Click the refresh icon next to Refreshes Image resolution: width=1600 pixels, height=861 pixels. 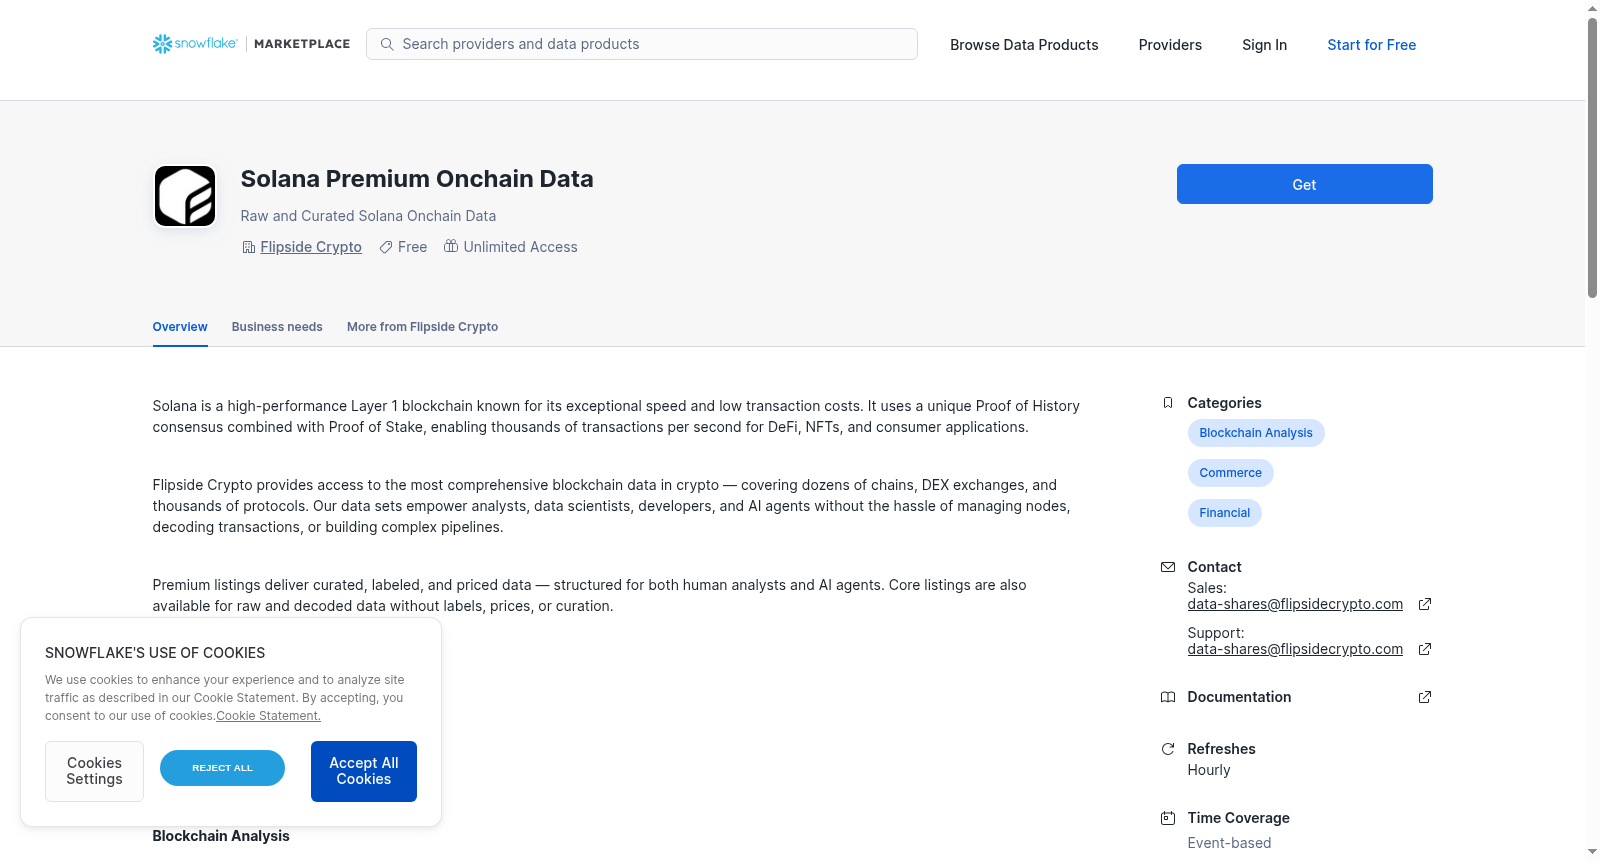[1168, 749]
